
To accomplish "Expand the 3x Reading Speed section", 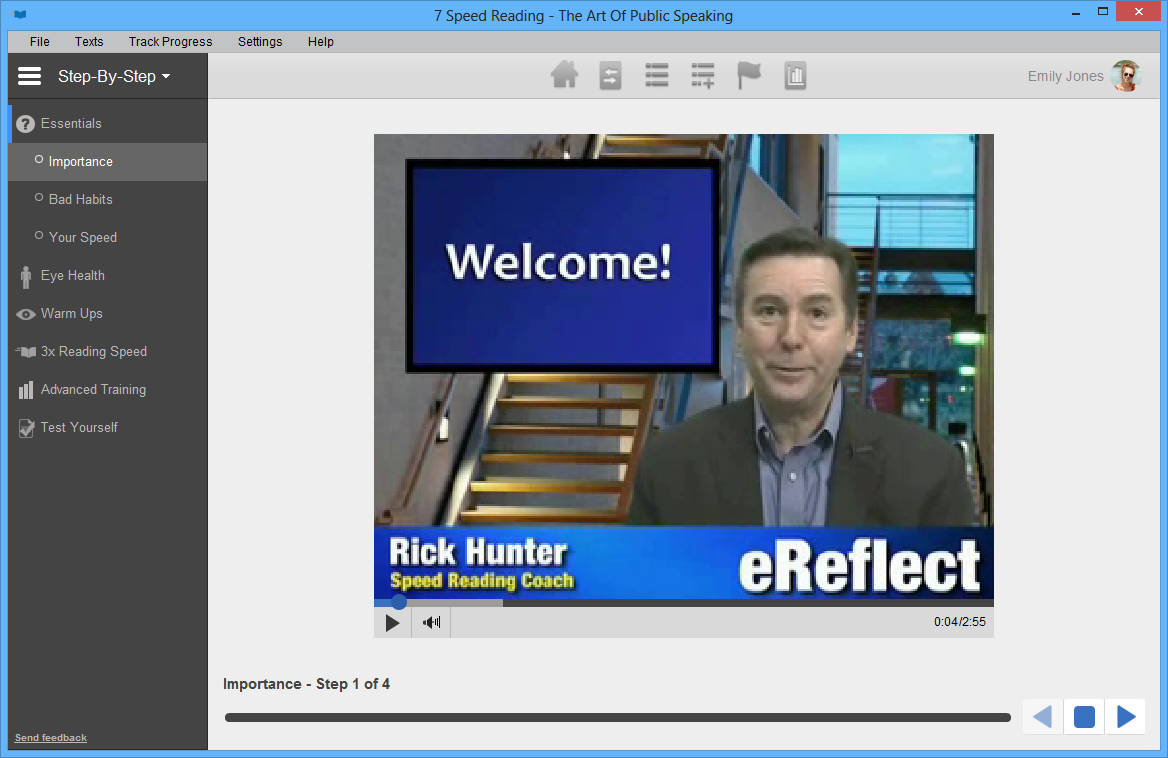I will pyautogui.click(x=93, y=351).
